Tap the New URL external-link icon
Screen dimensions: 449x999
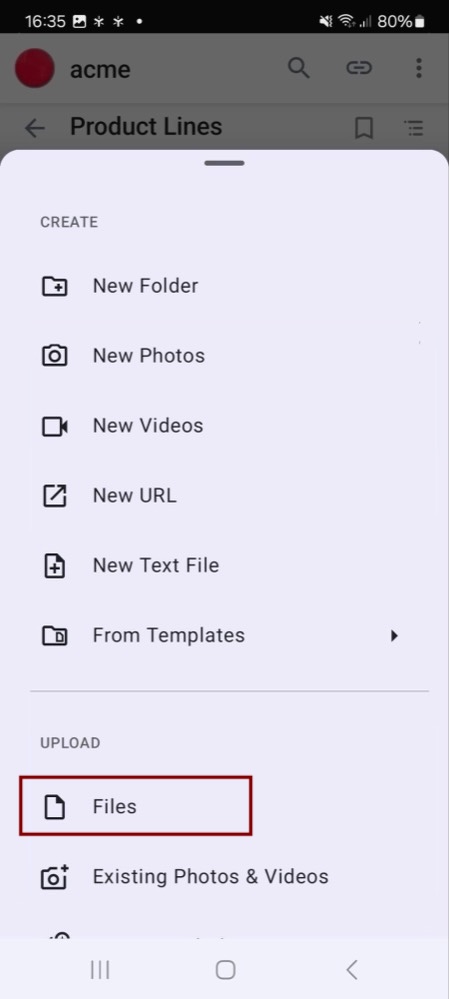(55, 496)
